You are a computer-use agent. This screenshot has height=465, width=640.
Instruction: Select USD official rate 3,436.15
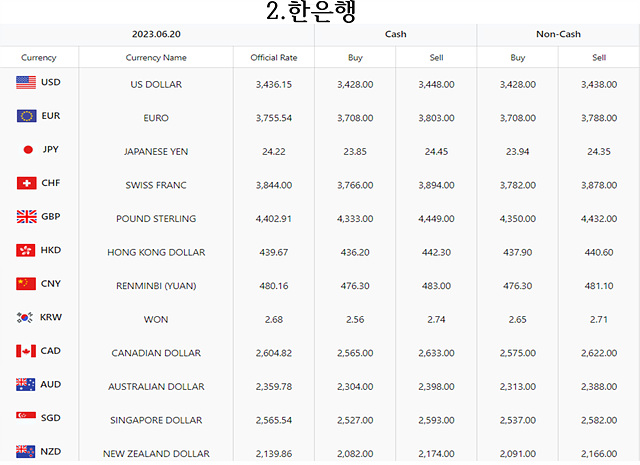pos(274,85)
